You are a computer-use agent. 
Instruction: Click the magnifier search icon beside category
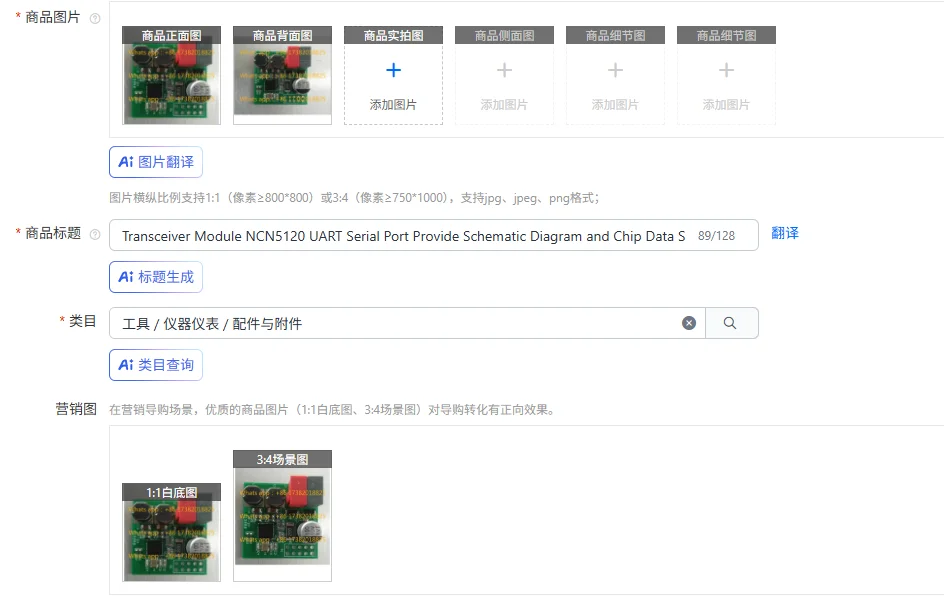[x=730, y=323]
